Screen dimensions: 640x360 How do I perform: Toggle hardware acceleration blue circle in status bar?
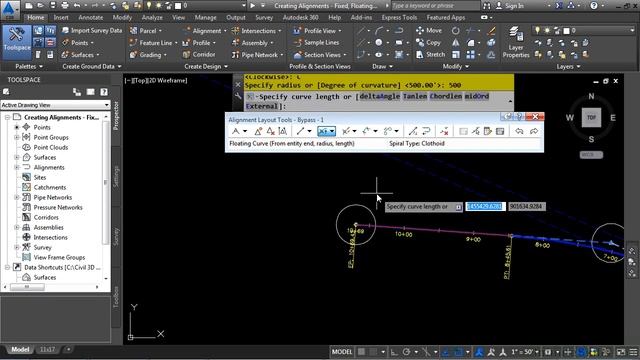click(x=581, y=352)
